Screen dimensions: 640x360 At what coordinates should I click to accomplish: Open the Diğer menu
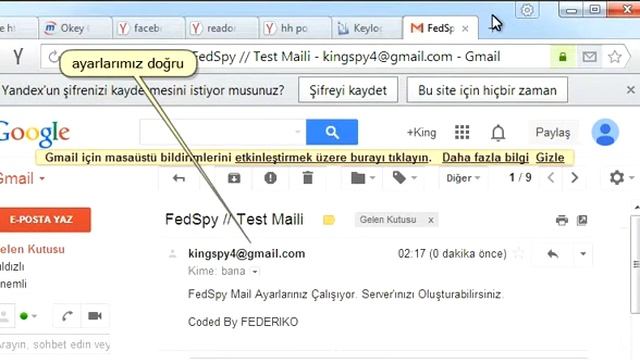(463, 178)
